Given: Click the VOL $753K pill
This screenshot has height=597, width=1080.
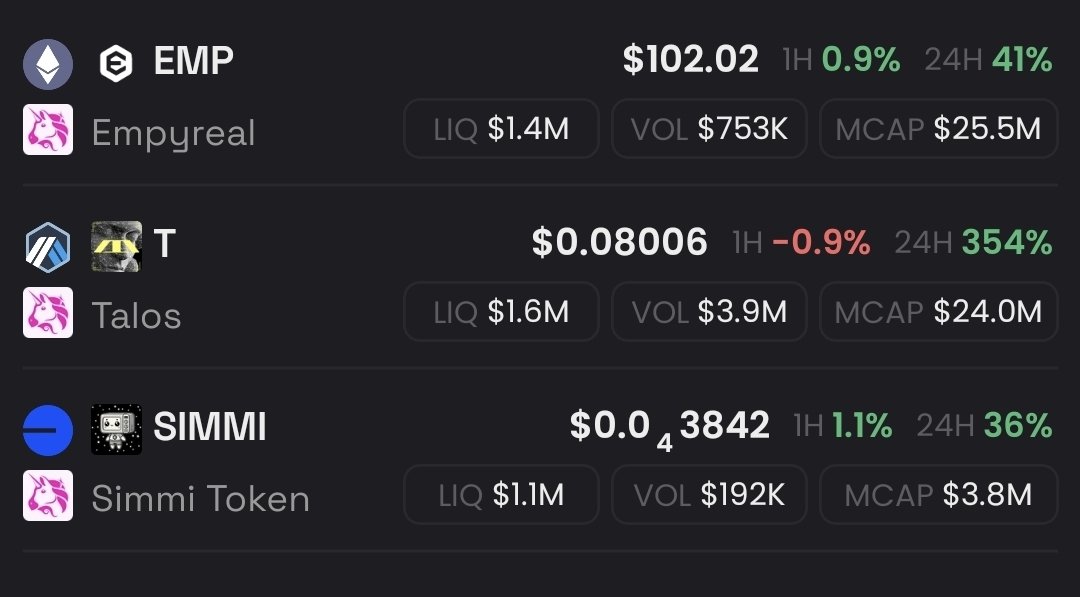Looking at the screenshot, I should [x=709, y=129].
